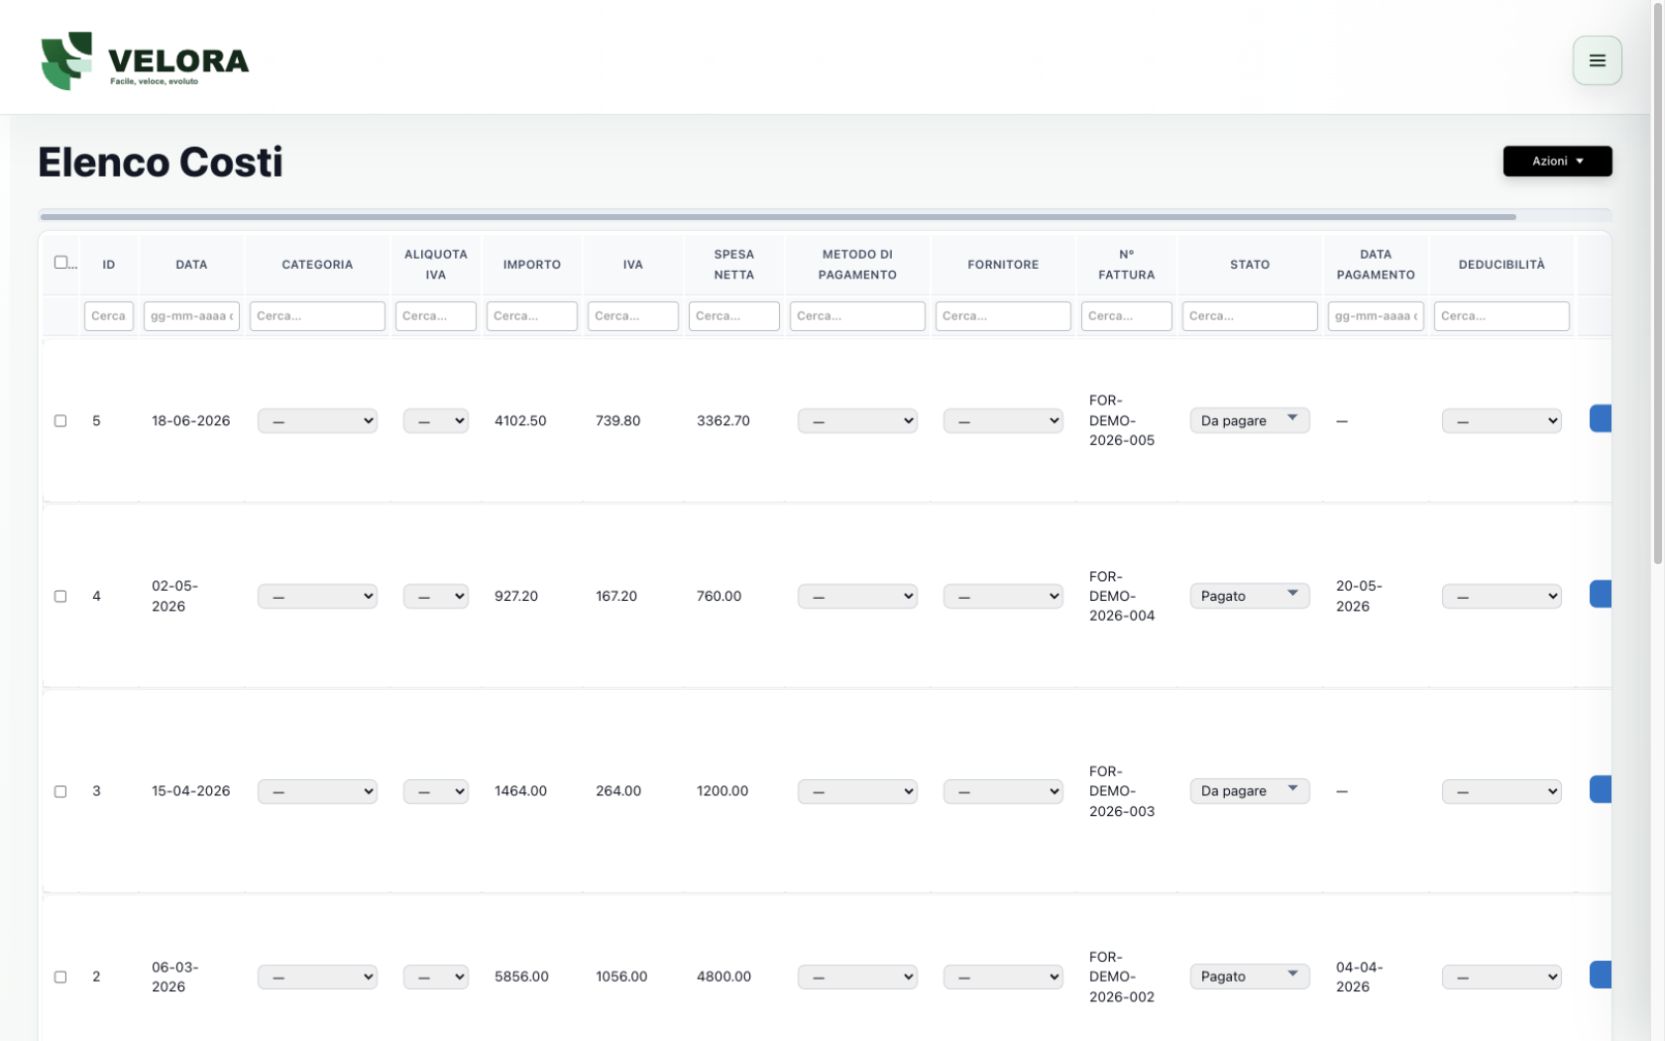
Task: Change the Pagato status for row 4
Action: click(x=1249, y=596)
